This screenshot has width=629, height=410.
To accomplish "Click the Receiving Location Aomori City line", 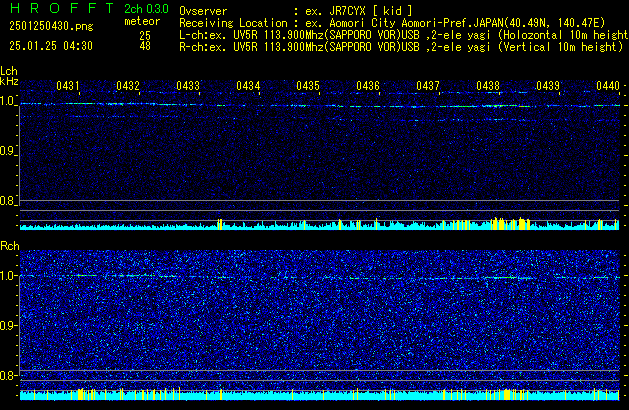I will [392, 23].
